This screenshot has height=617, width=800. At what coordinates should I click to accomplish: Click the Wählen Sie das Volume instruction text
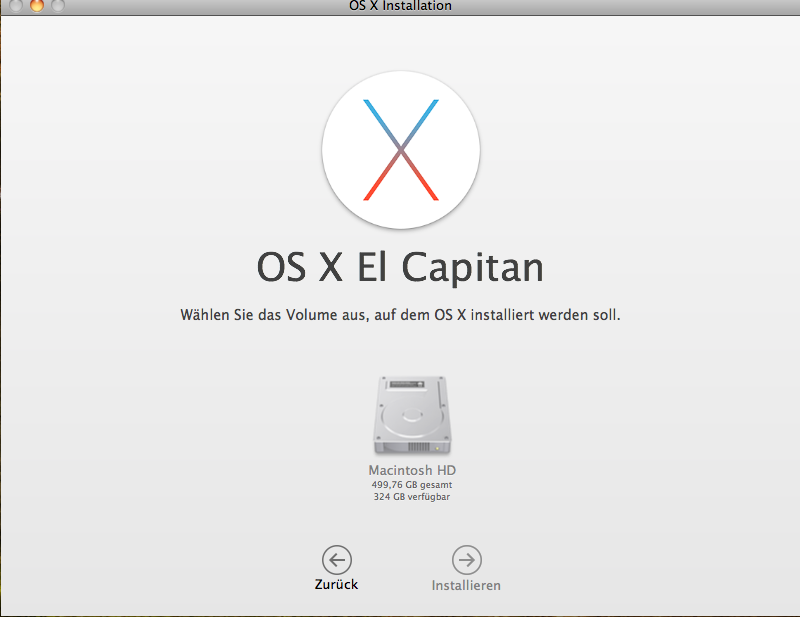point(401,315)
